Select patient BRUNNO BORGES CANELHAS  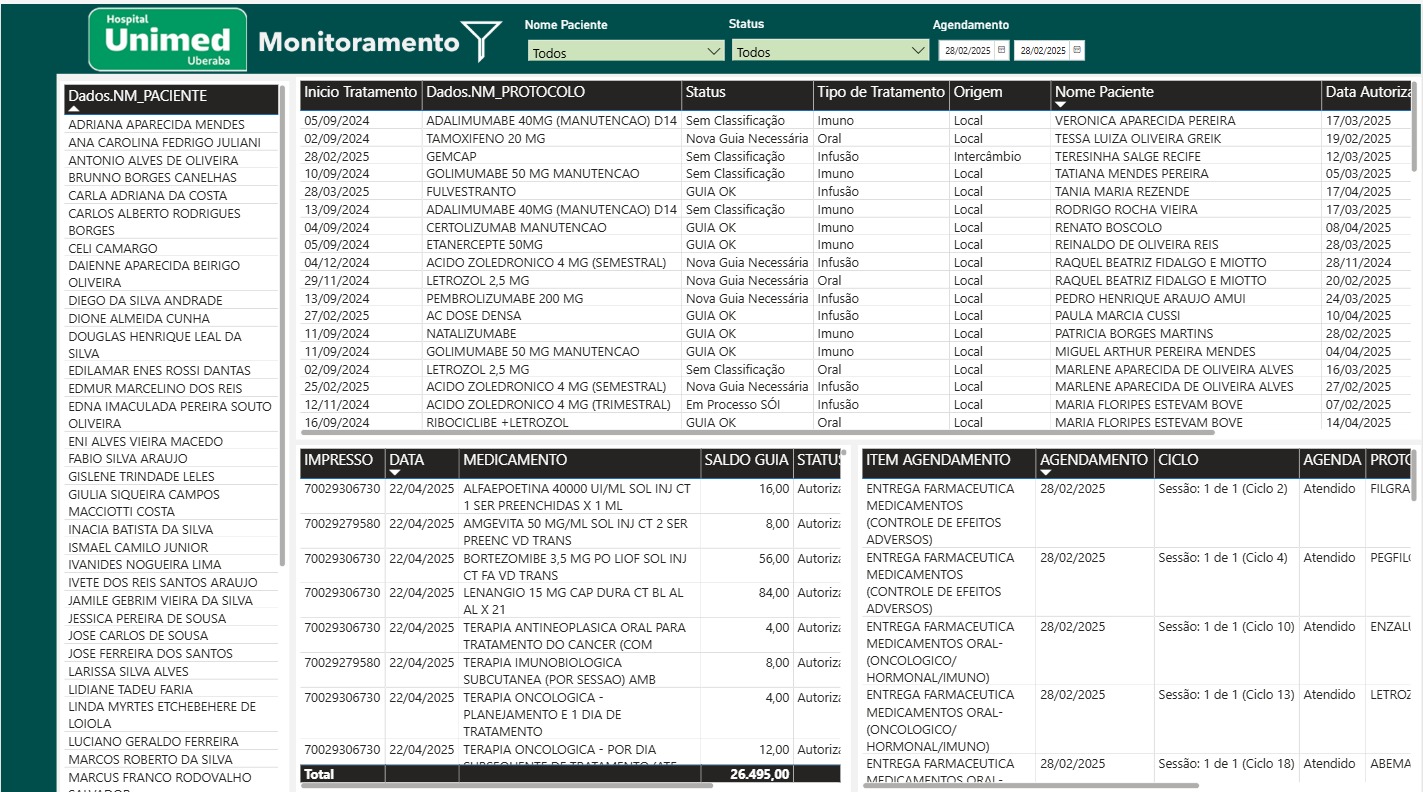click(x=152, y=178)
